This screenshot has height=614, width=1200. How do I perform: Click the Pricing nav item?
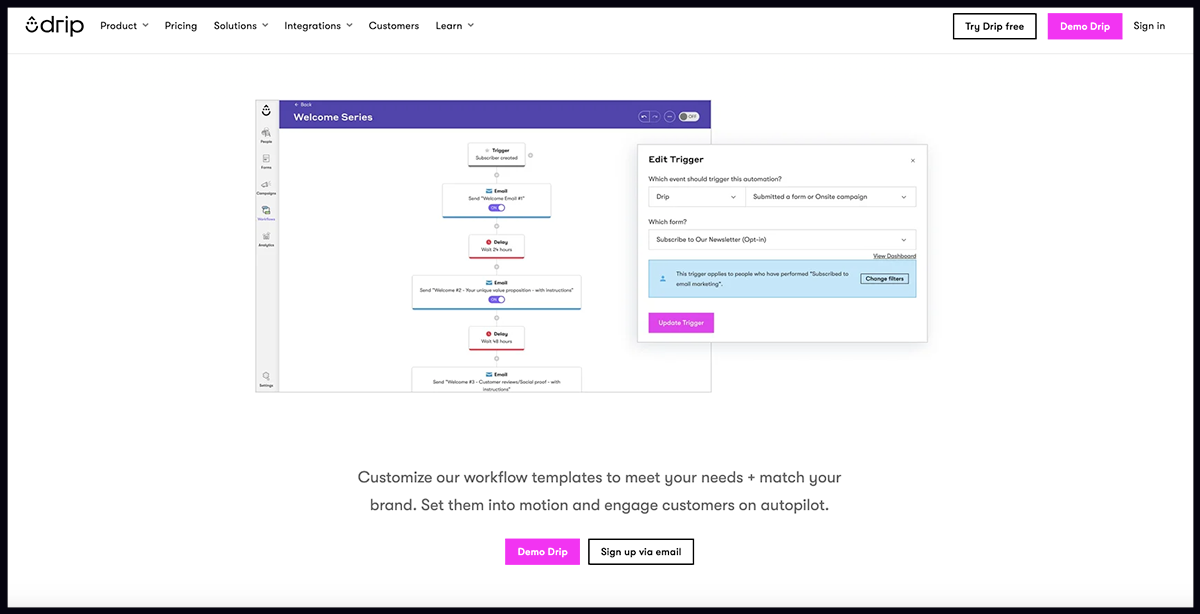(181, 26)
